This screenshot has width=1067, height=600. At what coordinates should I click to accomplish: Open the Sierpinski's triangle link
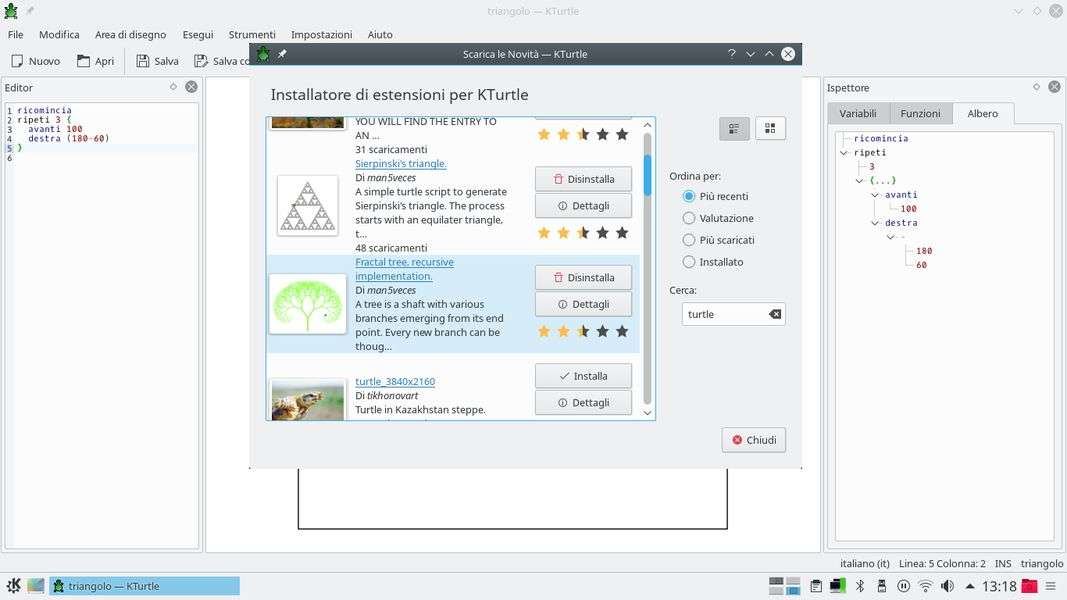click(401, 164)
